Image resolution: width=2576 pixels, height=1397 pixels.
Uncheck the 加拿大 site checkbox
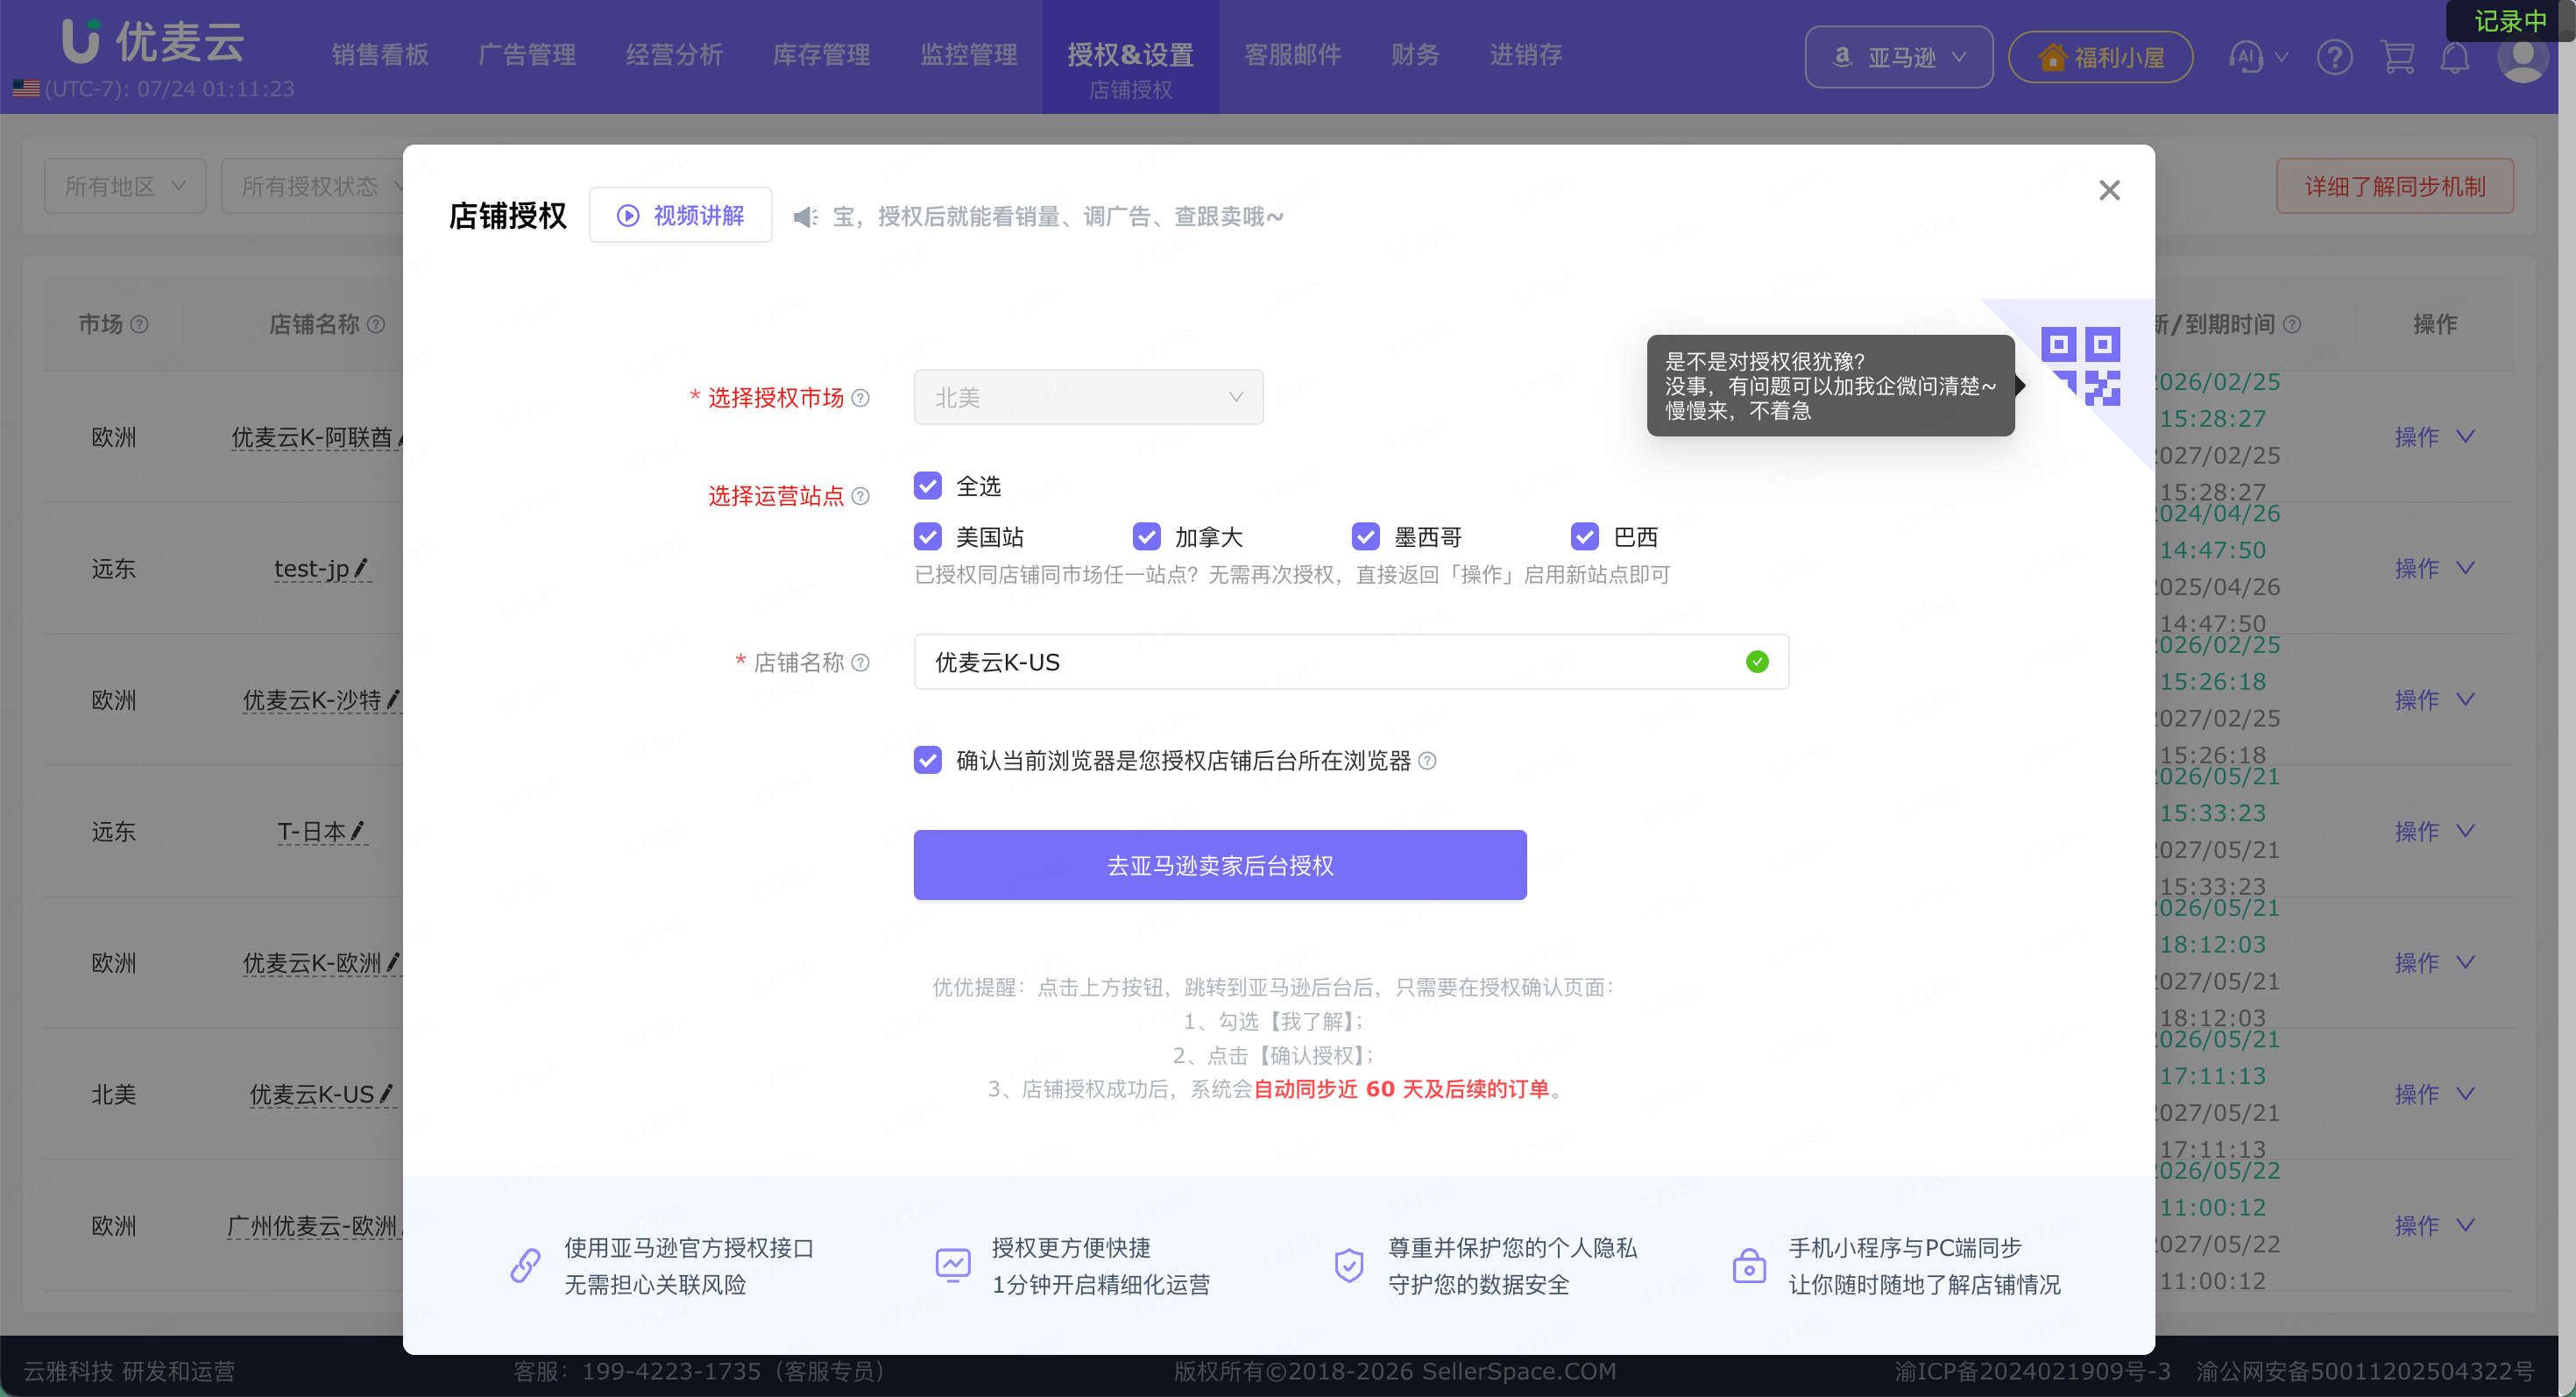point(1147,537)
